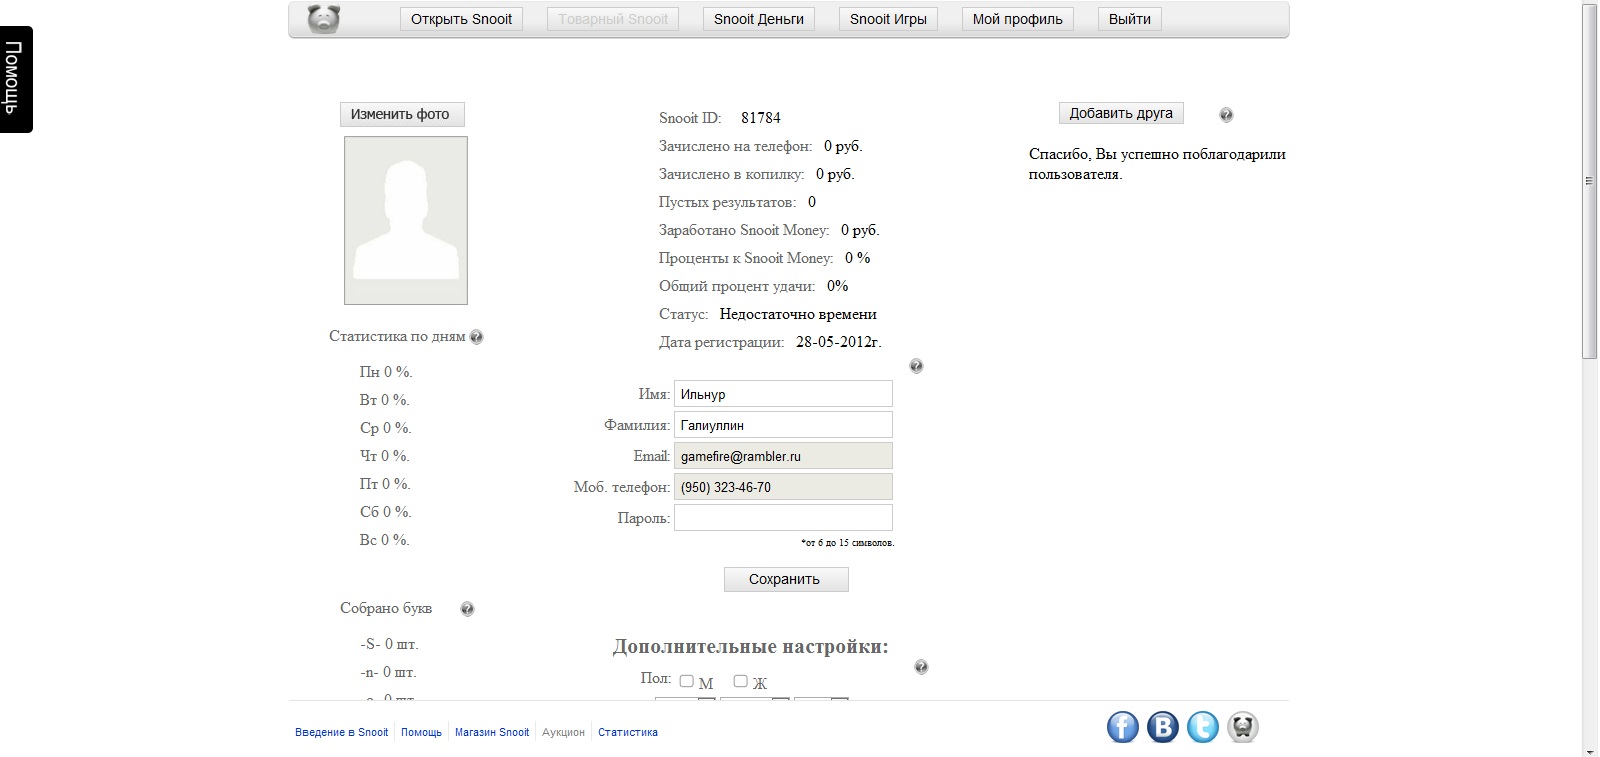This screenshot has height=757, width=1600.
Task: Click the 'Пн 0 %.' statistics row
Action: point(386,372)
